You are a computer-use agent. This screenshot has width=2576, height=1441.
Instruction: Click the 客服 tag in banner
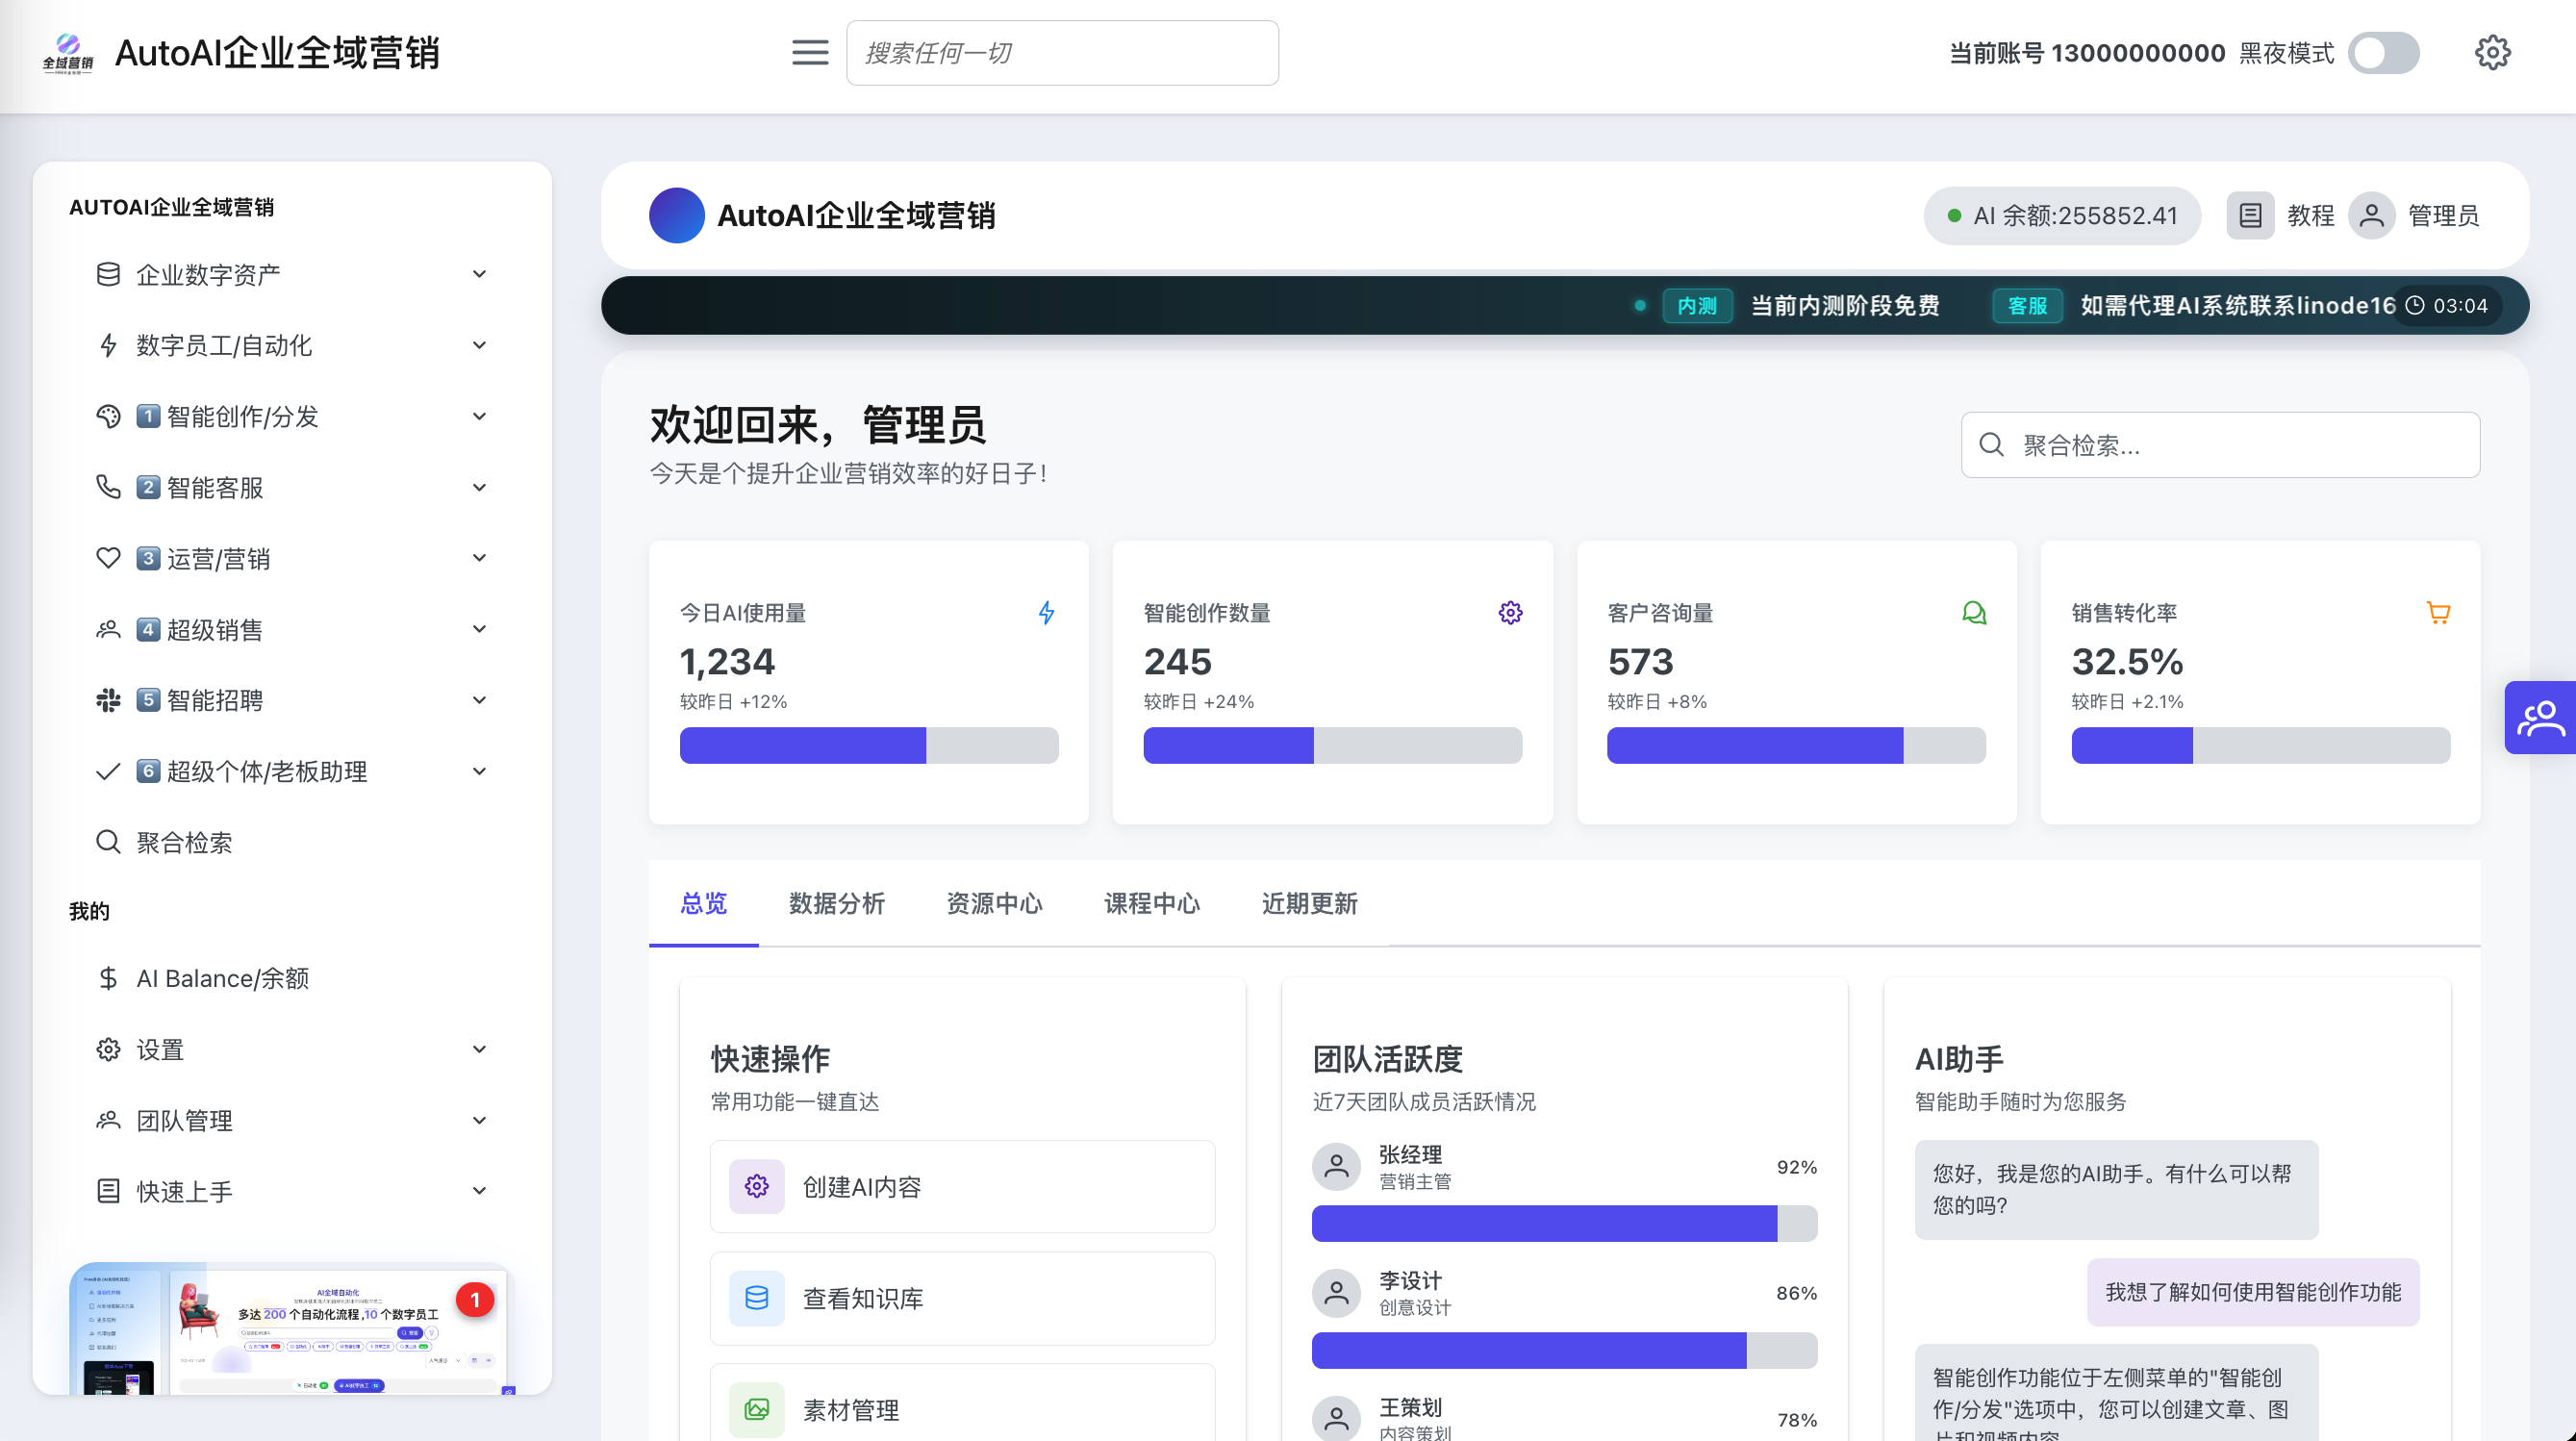pos(2027,306)
